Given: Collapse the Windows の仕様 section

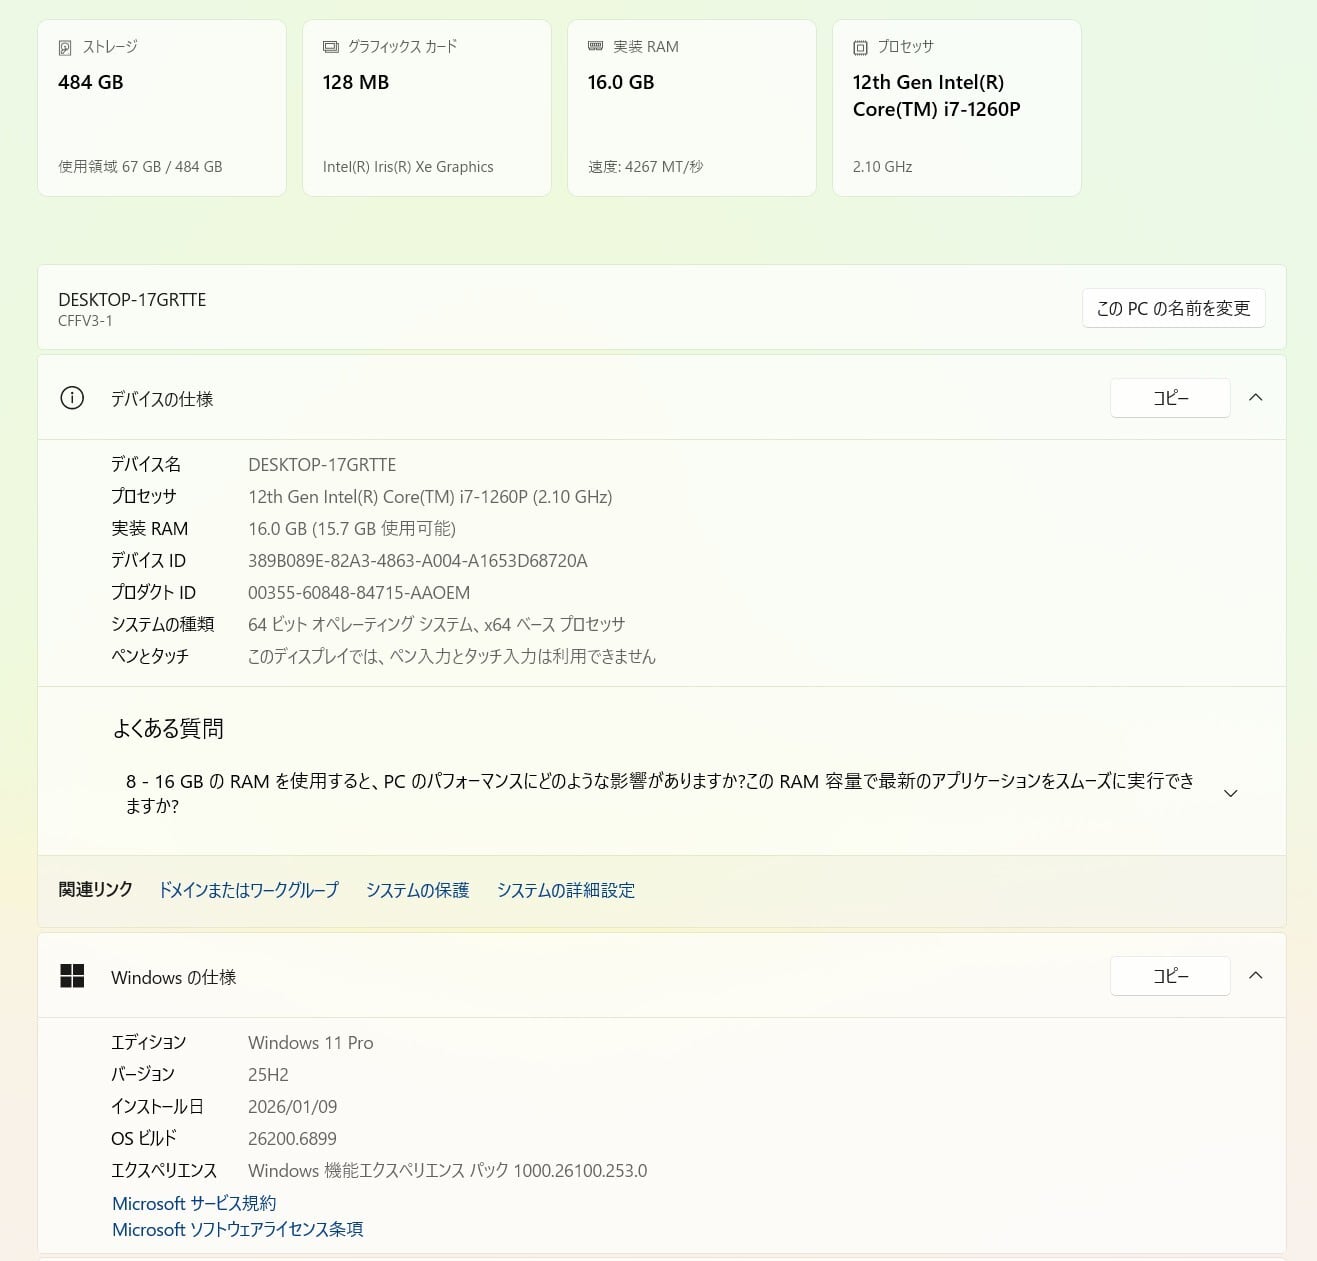Looking at the screenshot, I should pos(1256,976).
